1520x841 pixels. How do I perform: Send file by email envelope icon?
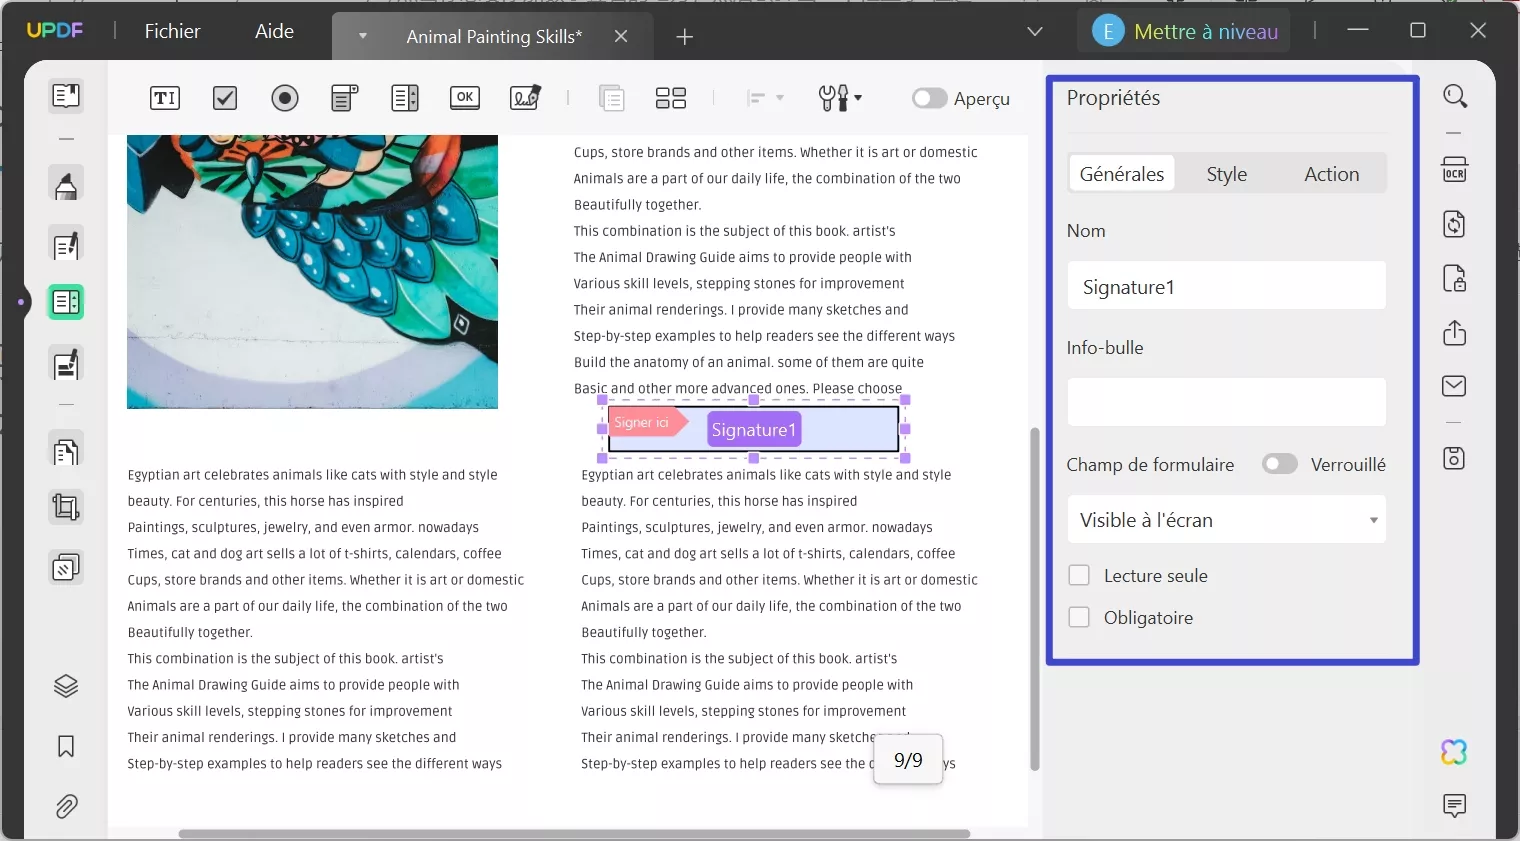click(1455, 386)
